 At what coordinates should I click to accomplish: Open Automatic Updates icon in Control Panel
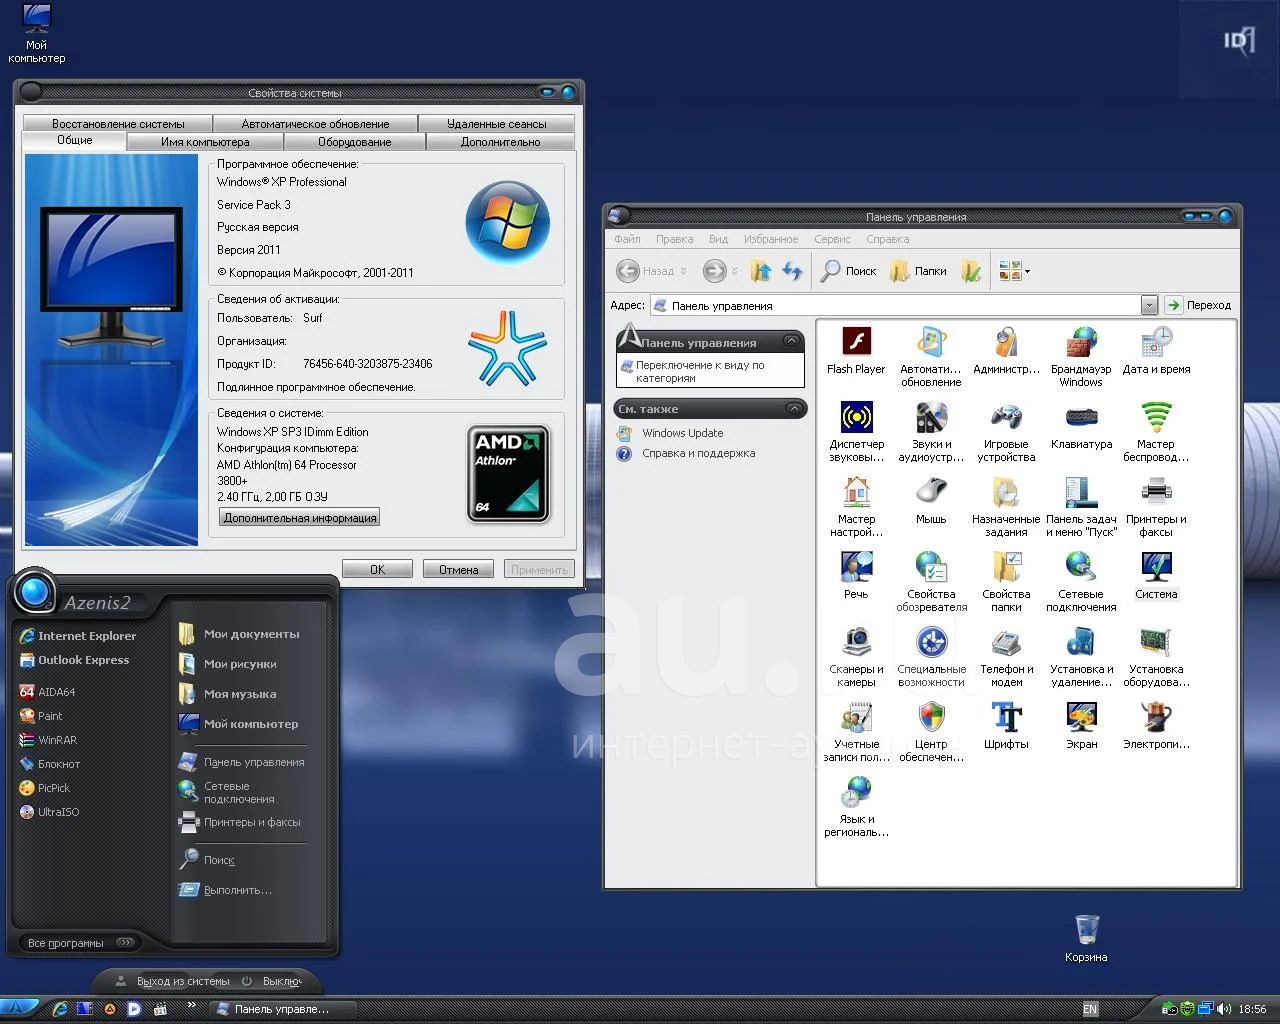coord(931,356)
